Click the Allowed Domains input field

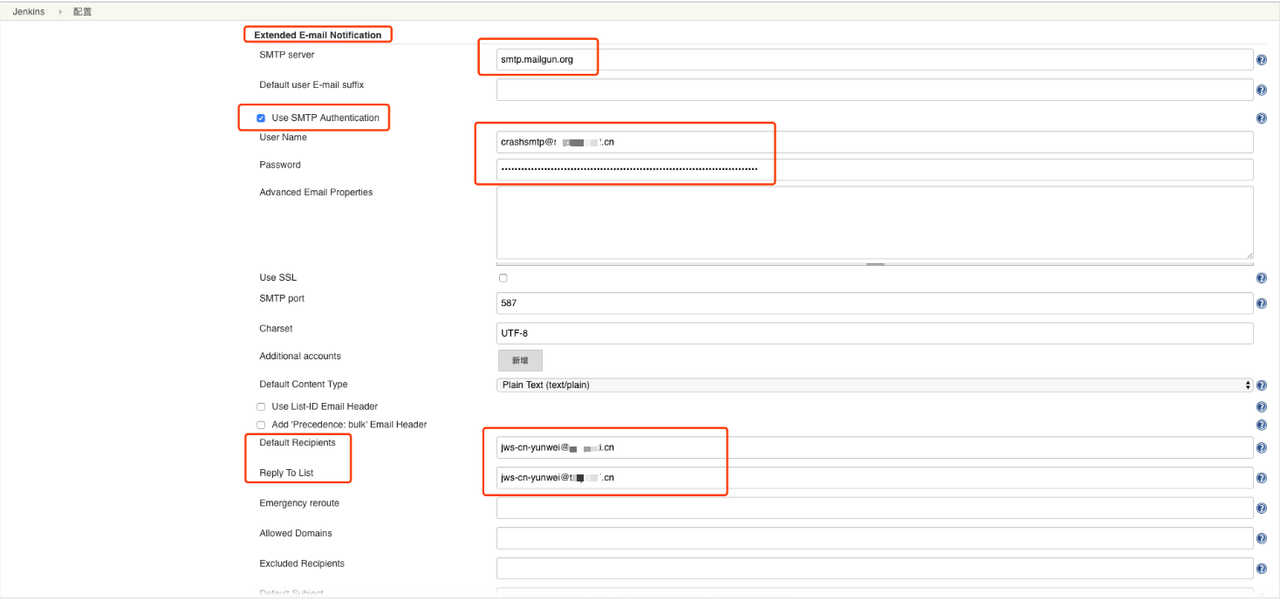click(x=875, y=538)
